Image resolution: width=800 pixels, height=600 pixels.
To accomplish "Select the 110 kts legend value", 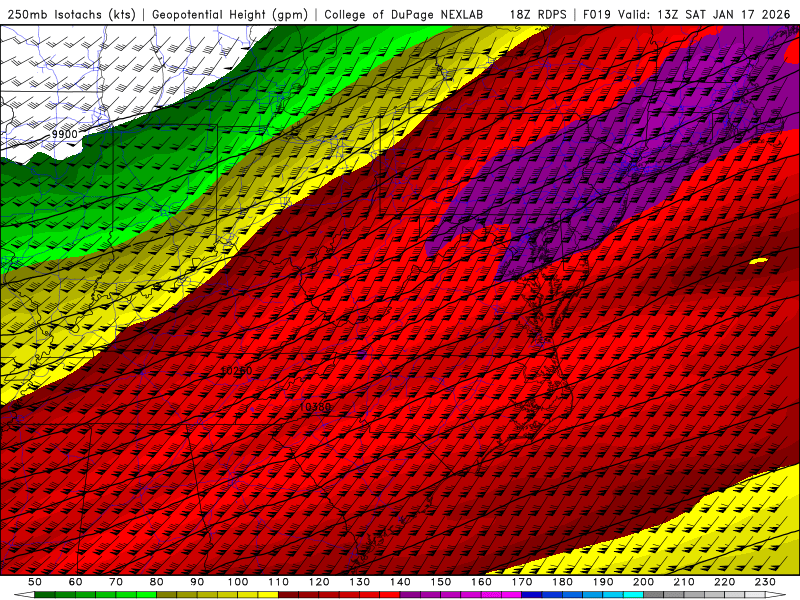I will (279, 582).
